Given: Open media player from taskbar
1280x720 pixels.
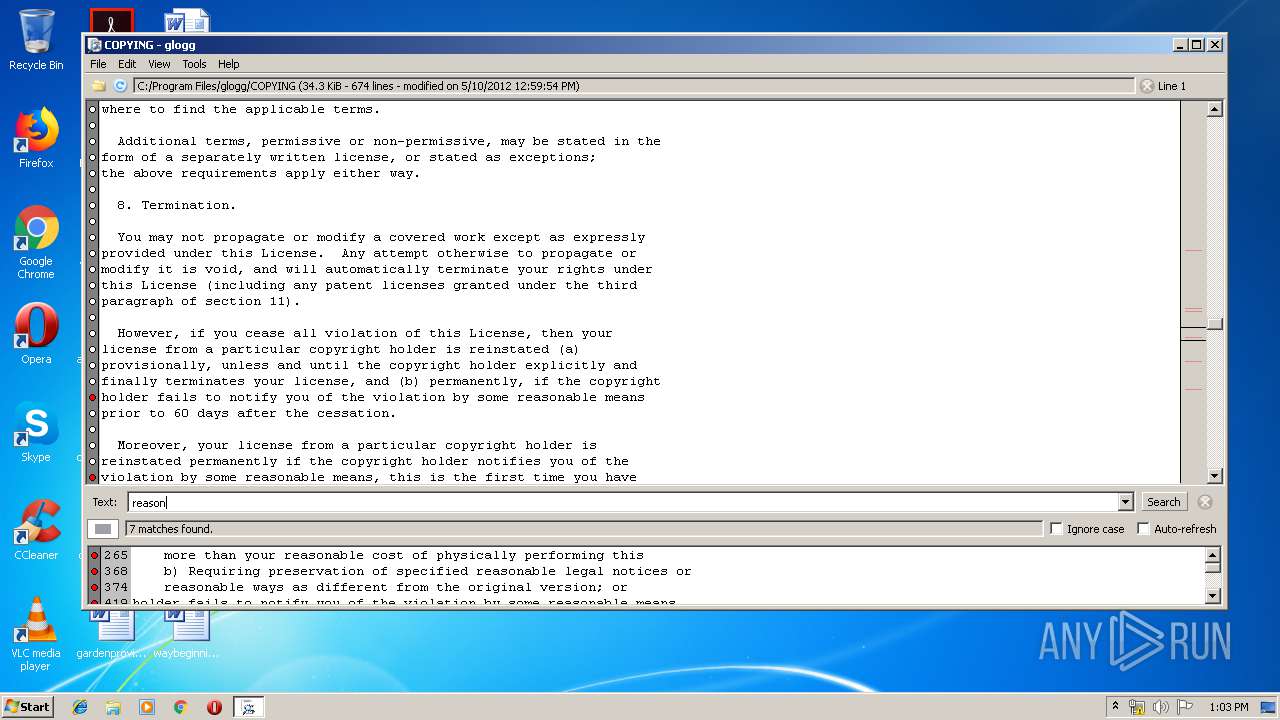Looking at the screenshot, I should click(147, 707).
